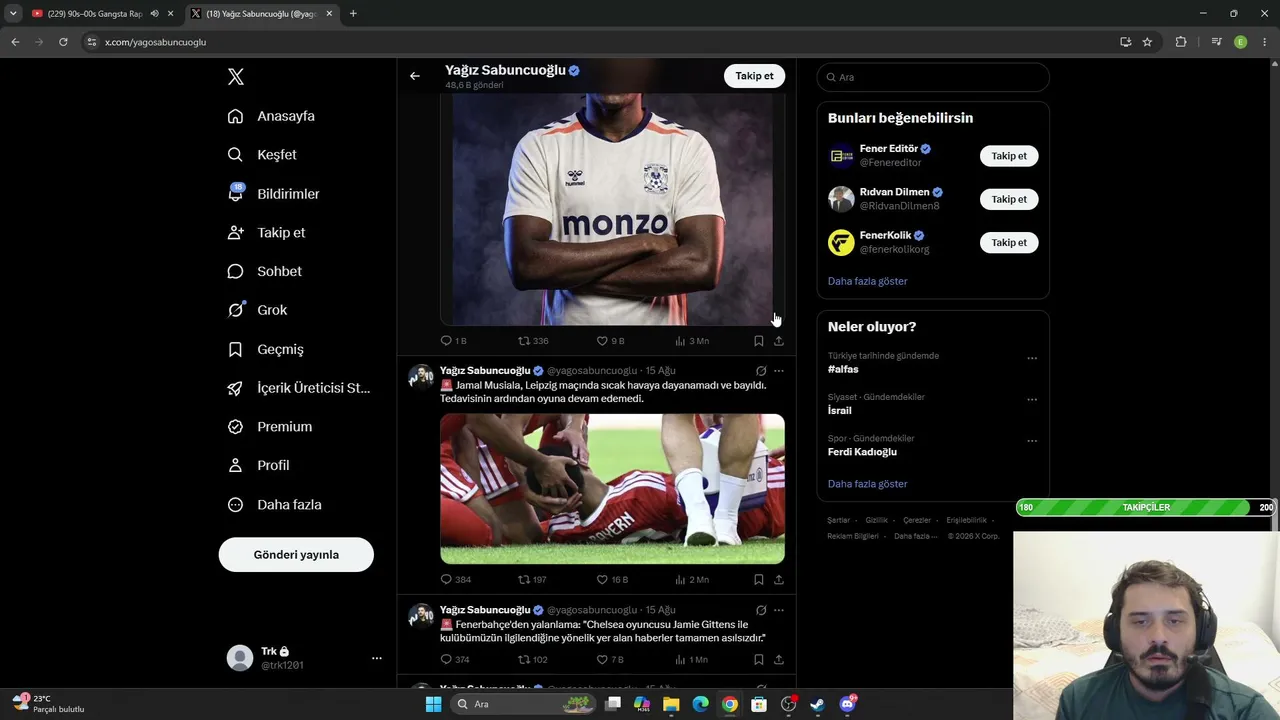Bookmark the Jamal Musiala post

[759, 580]
